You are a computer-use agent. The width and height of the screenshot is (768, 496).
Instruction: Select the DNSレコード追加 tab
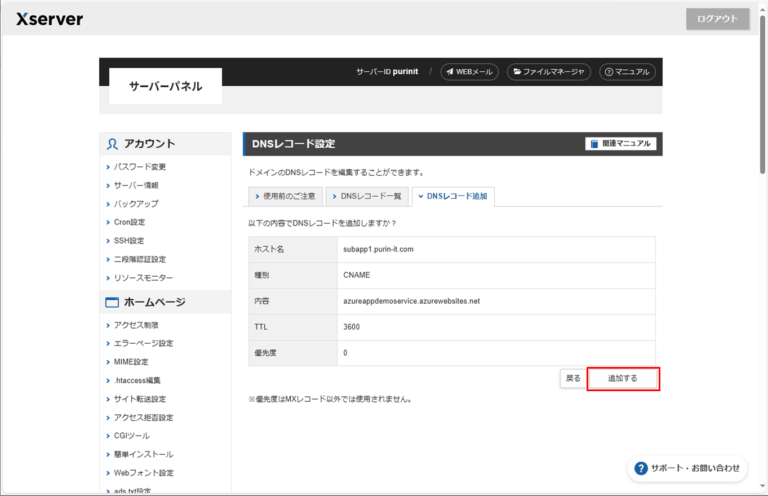[x=453, y=196]
